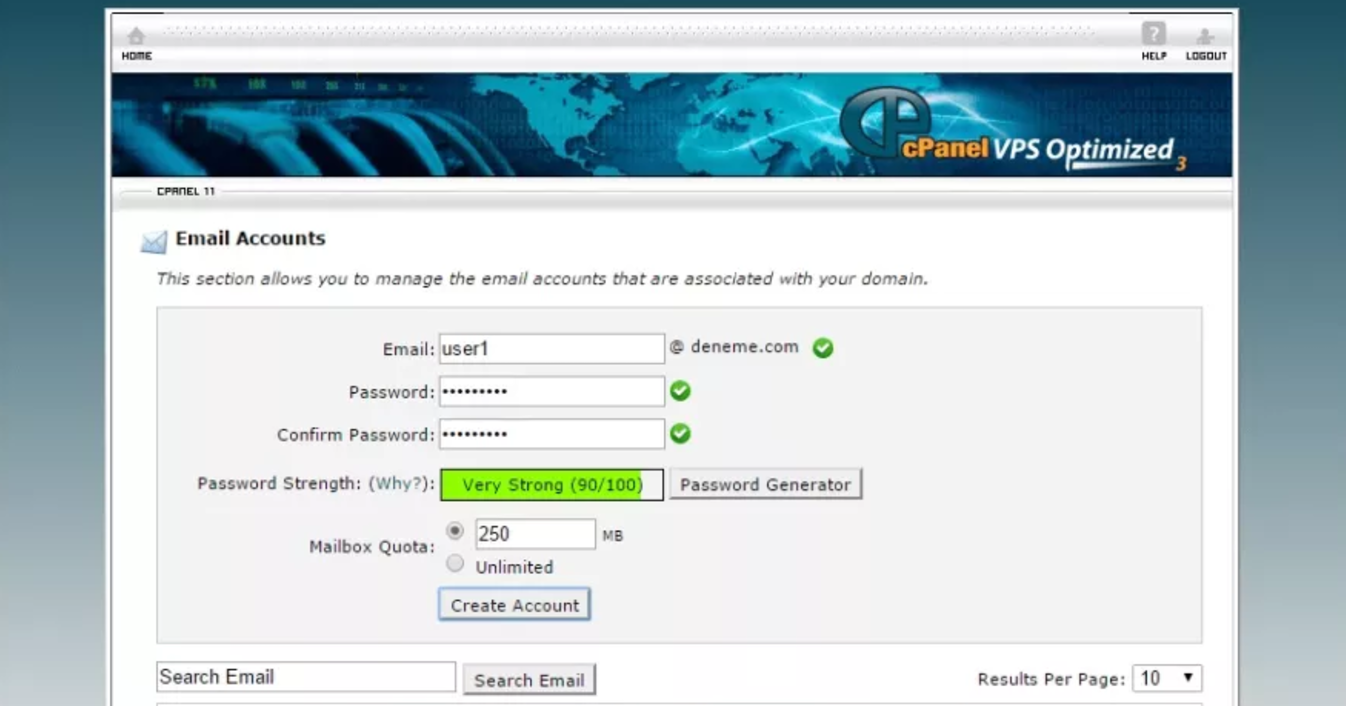Screen dimensions: 1346x706
Task: Select the Unlimited quota radio button
Action: click(x=455, y=563)
